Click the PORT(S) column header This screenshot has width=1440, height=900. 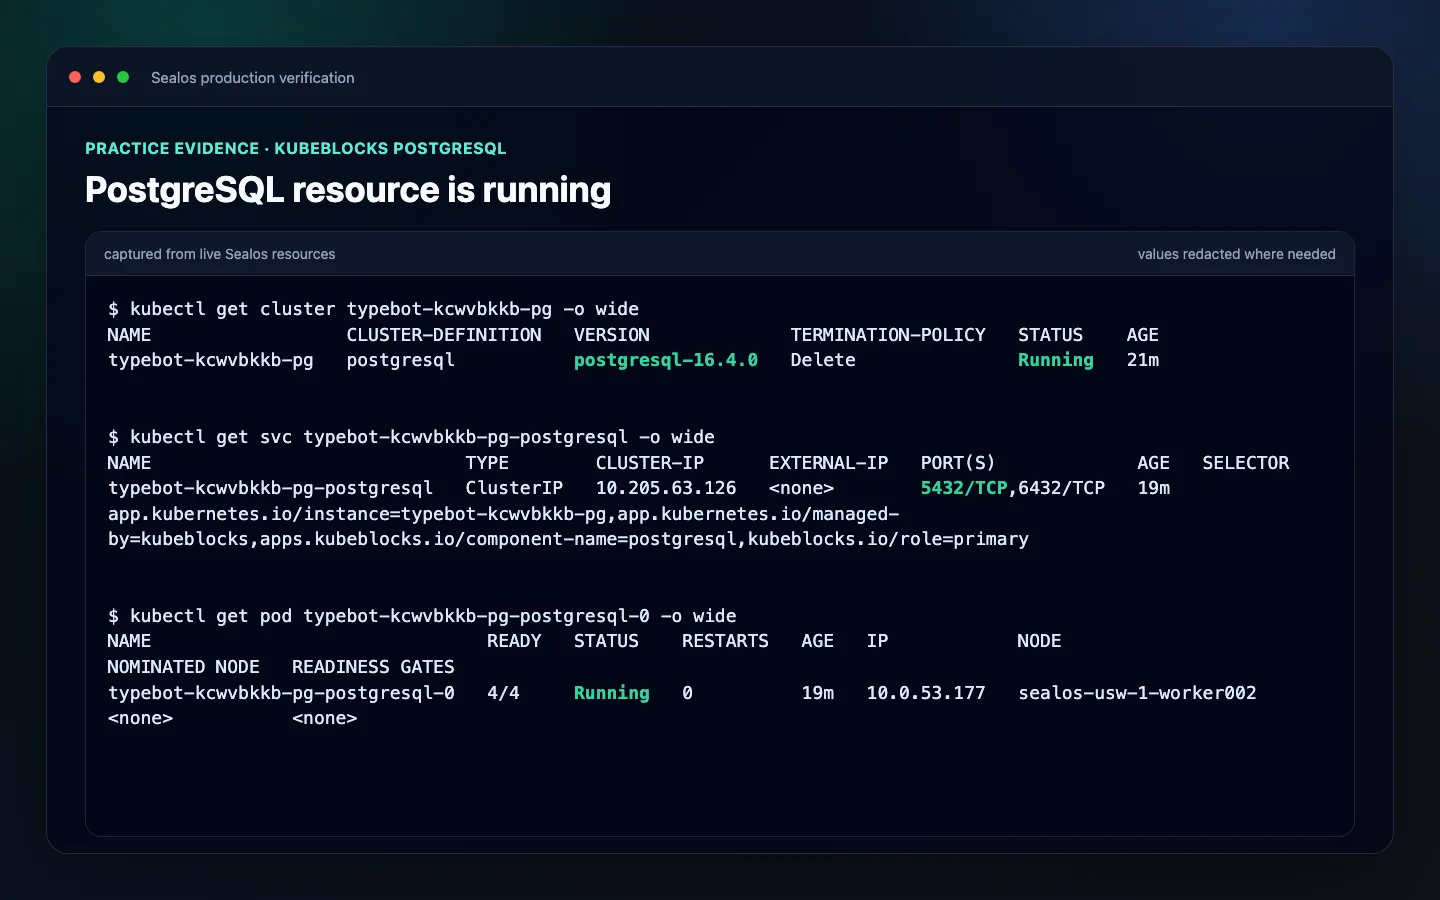(958, 463)
